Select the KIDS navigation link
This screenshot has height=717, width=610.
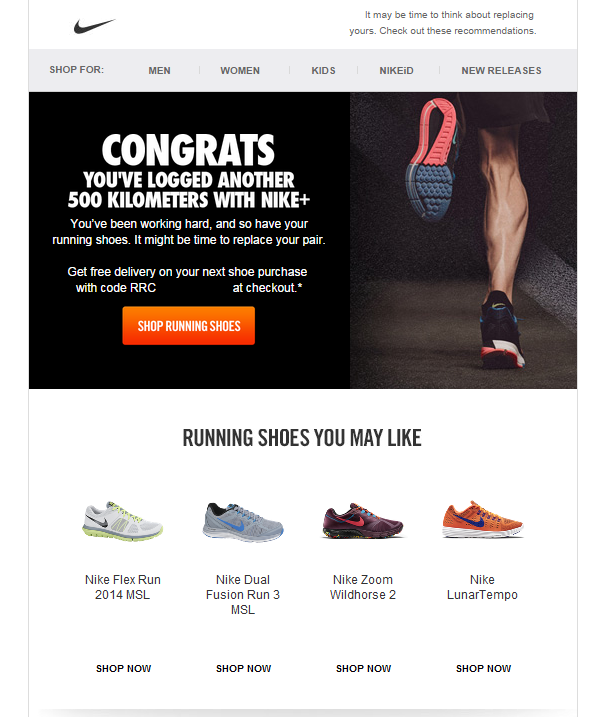323,71
